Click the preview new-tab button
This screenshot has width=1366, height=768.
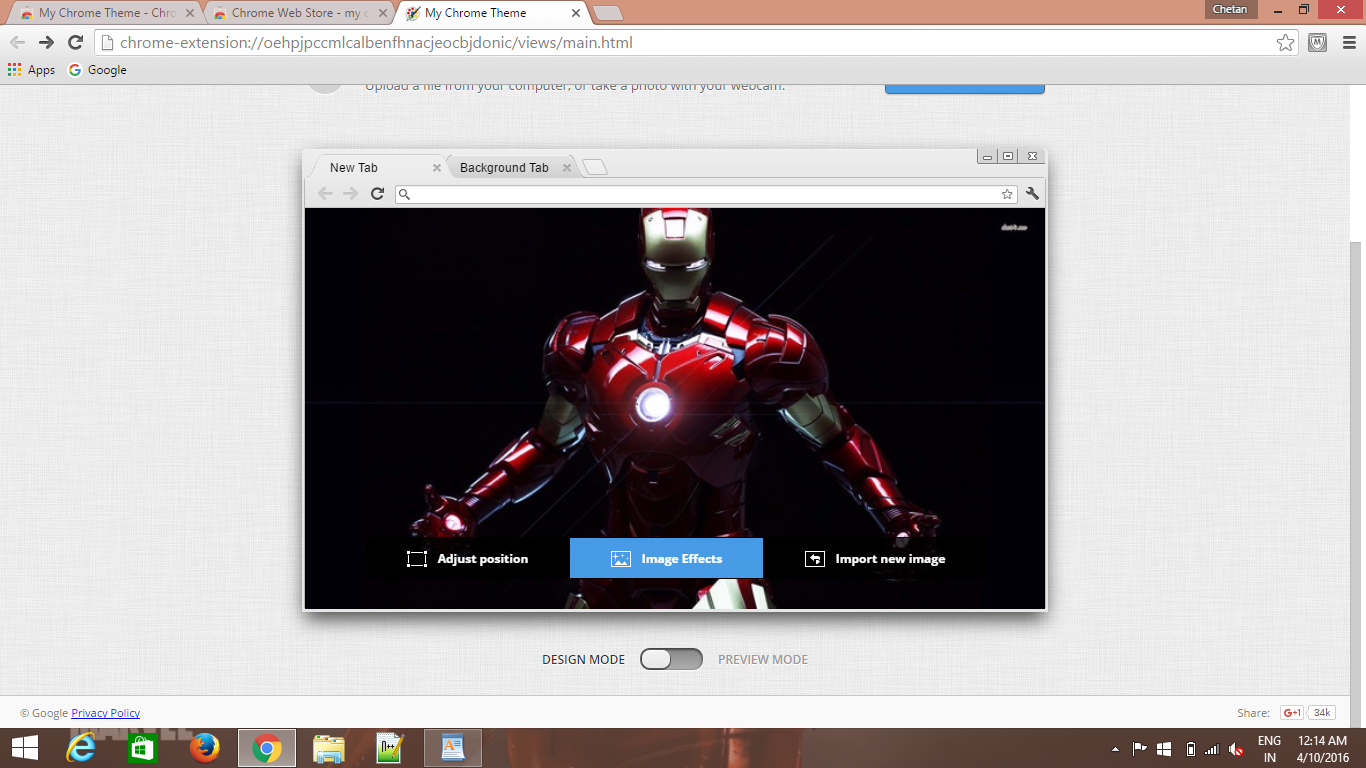[x=595, y=167]
